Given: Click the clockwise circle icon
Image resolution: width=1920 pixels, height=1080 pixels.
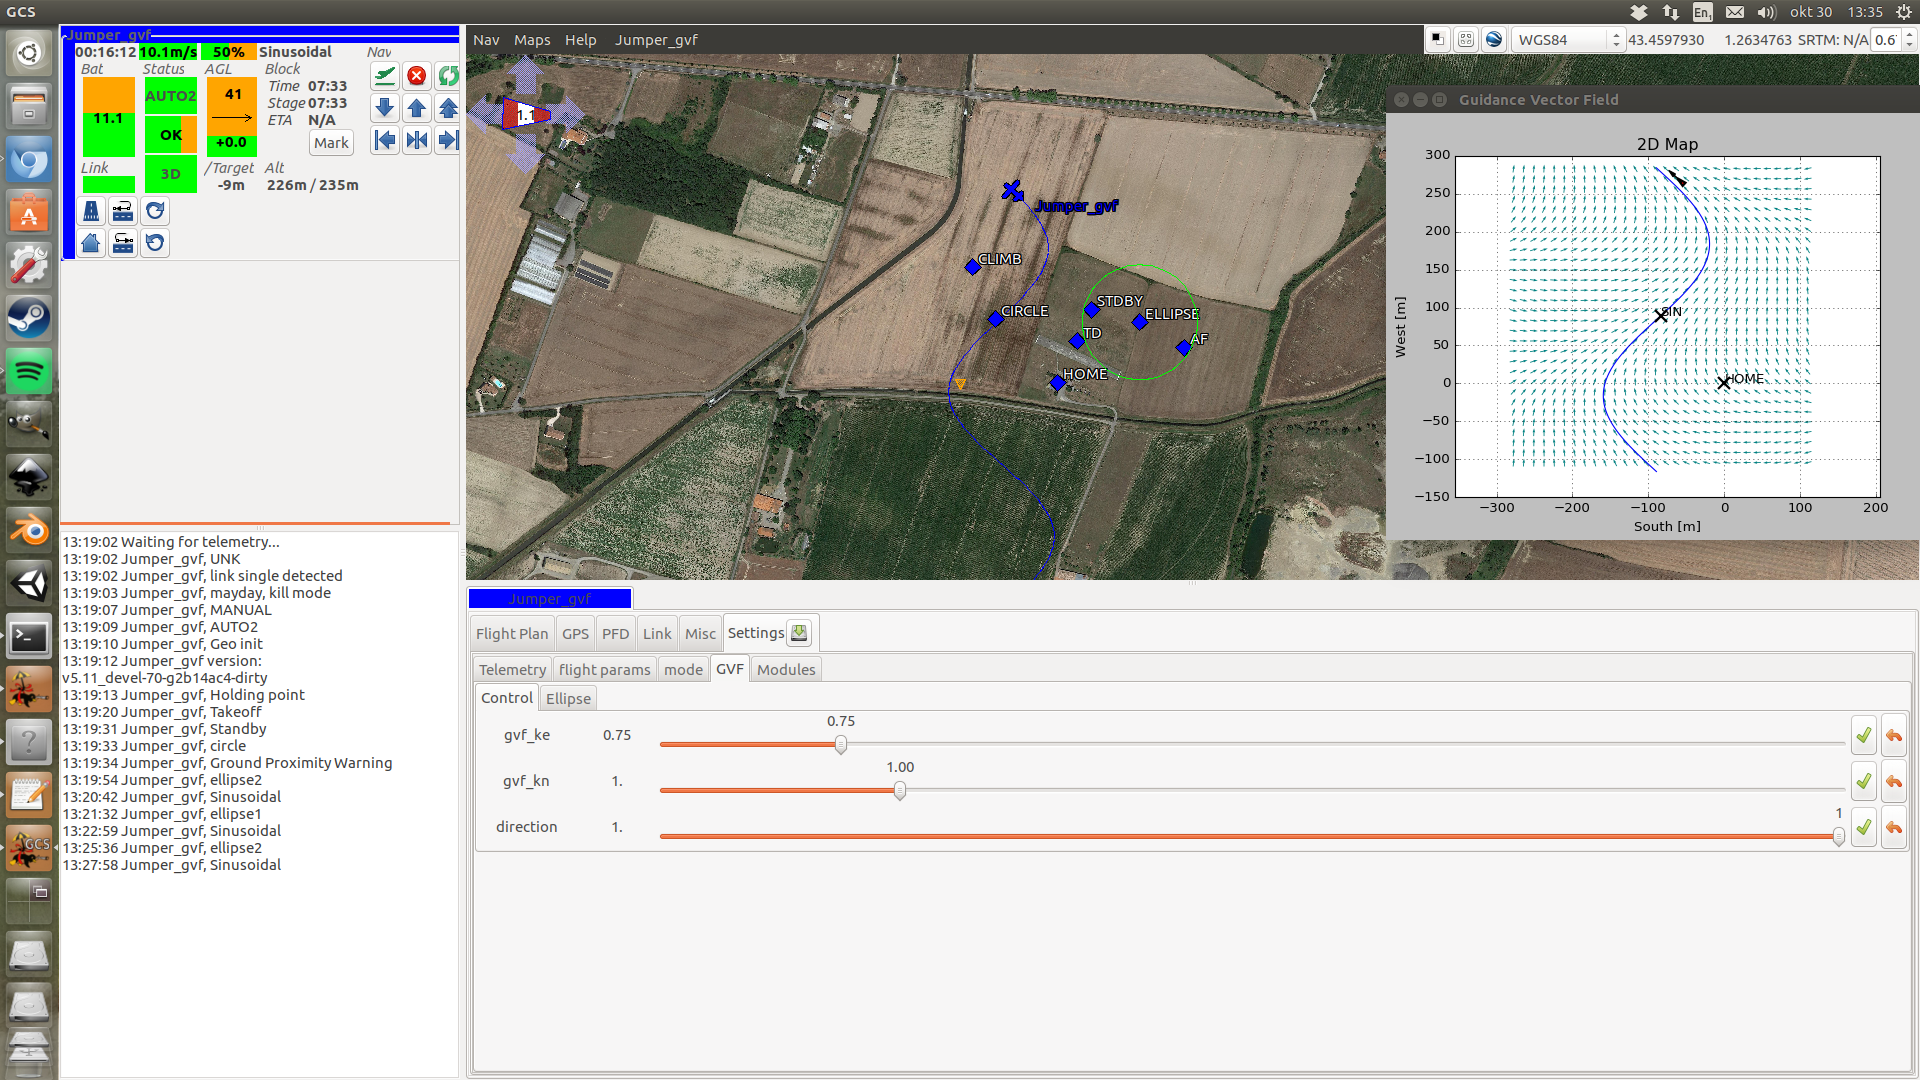Looking at the screenshot, I should coord(155,211).
